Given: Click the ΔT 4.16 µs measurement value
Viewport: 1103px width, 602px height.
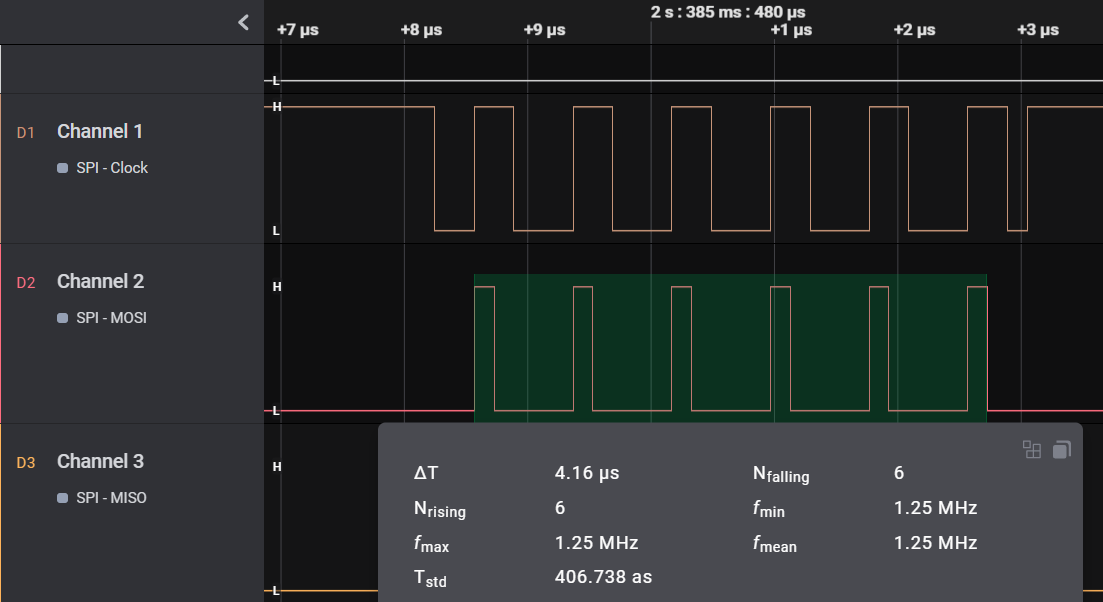Looking at the screenshot, I should pos(587,473).
